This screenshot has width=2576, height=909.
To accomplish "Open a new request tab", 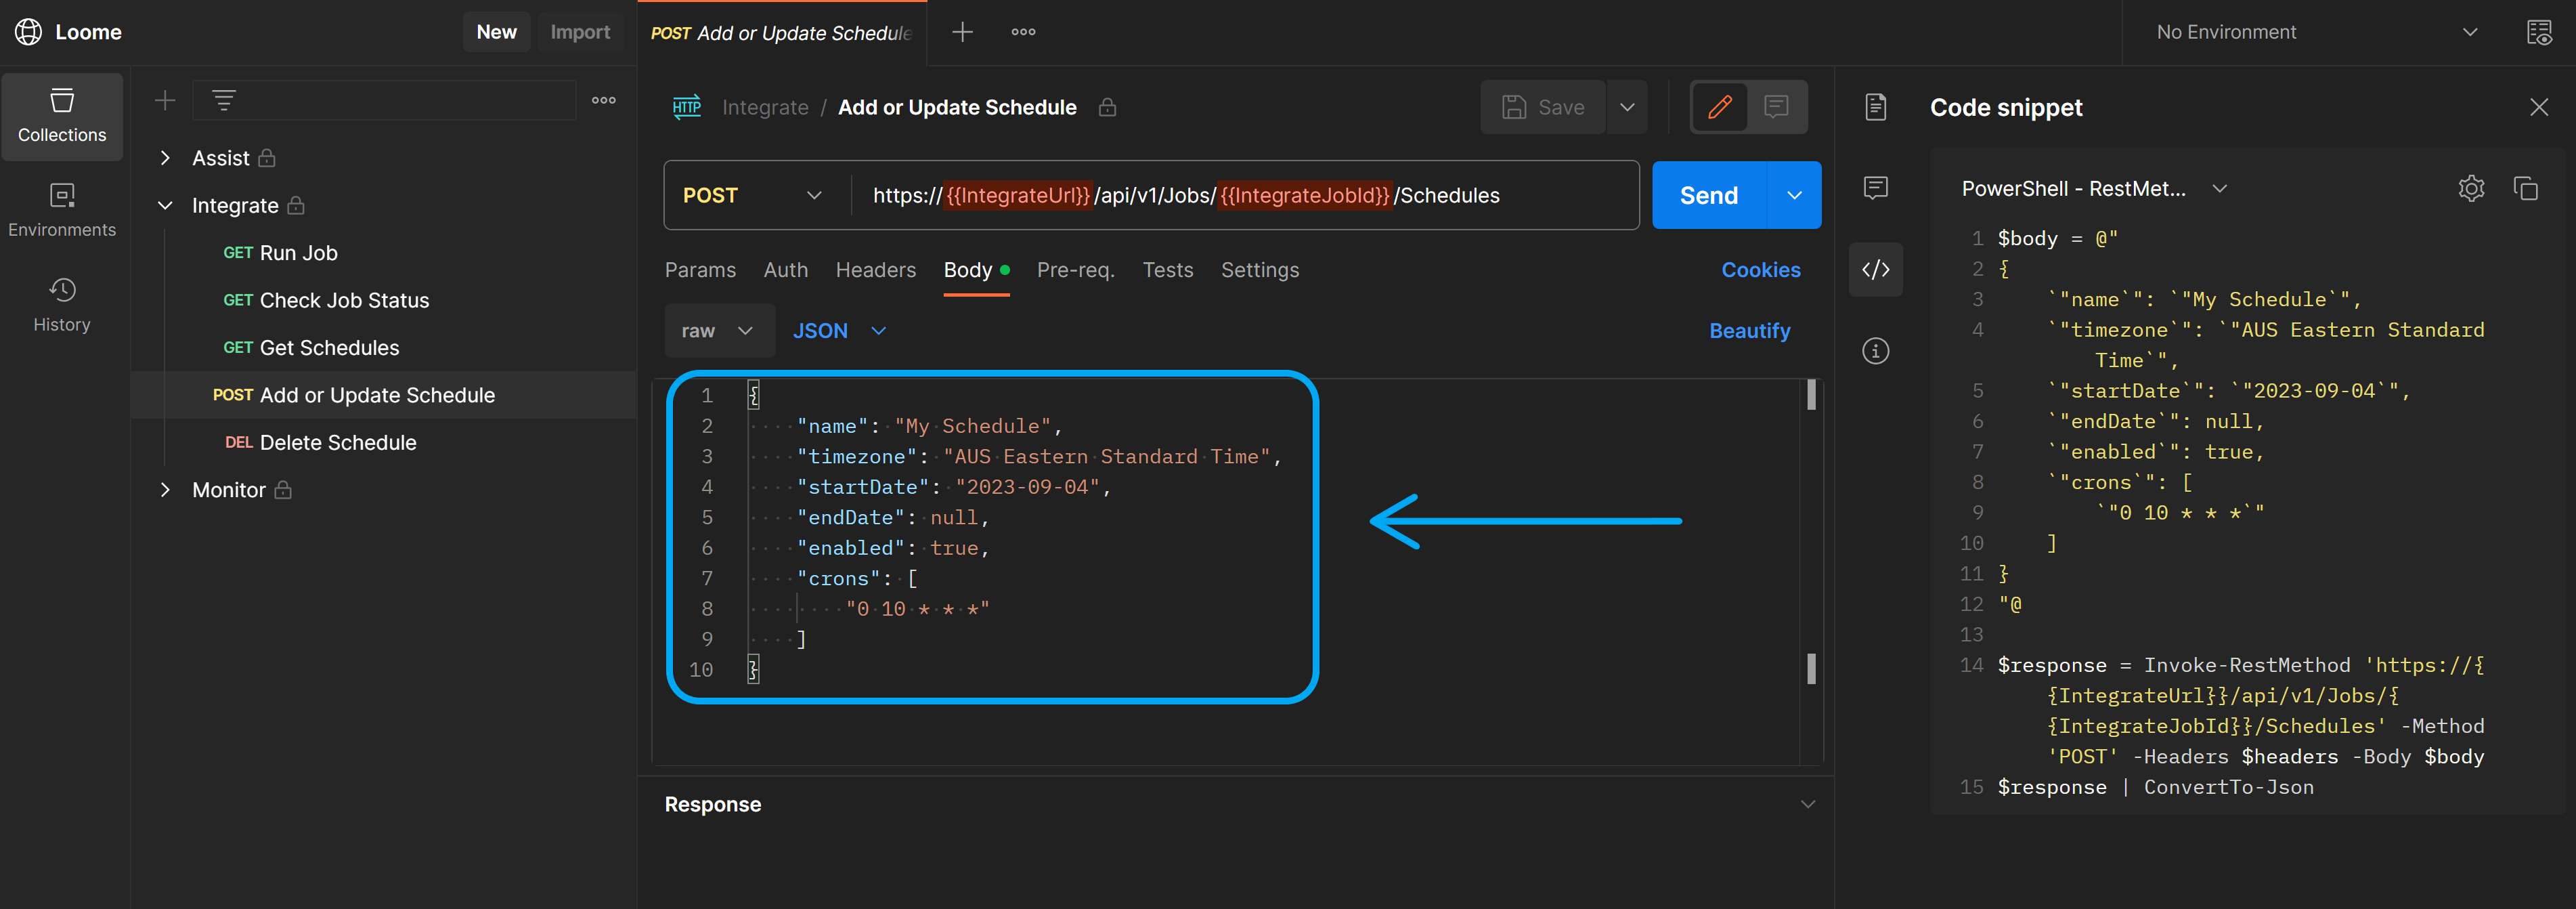I will pyautogui.click(x=962, y=32).
